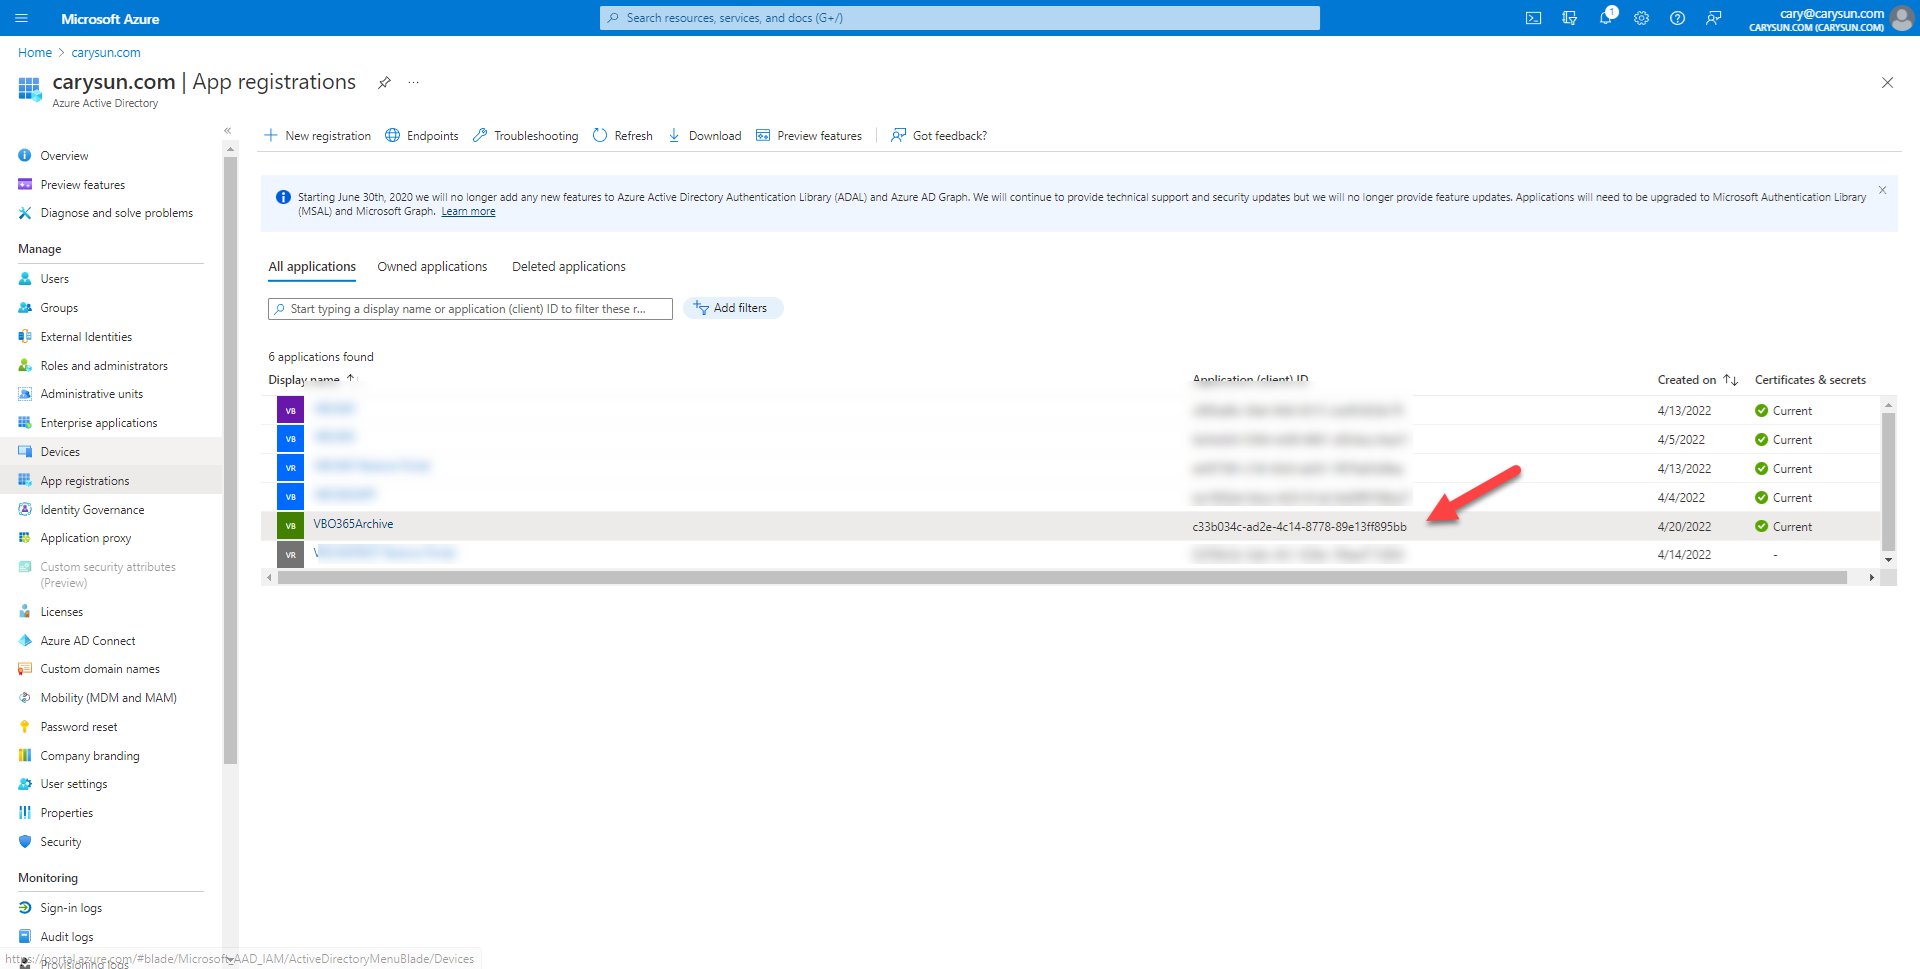Pin the App registrations blade
This screenshot has height=969, width=1920.
click(x=384, y=83)
